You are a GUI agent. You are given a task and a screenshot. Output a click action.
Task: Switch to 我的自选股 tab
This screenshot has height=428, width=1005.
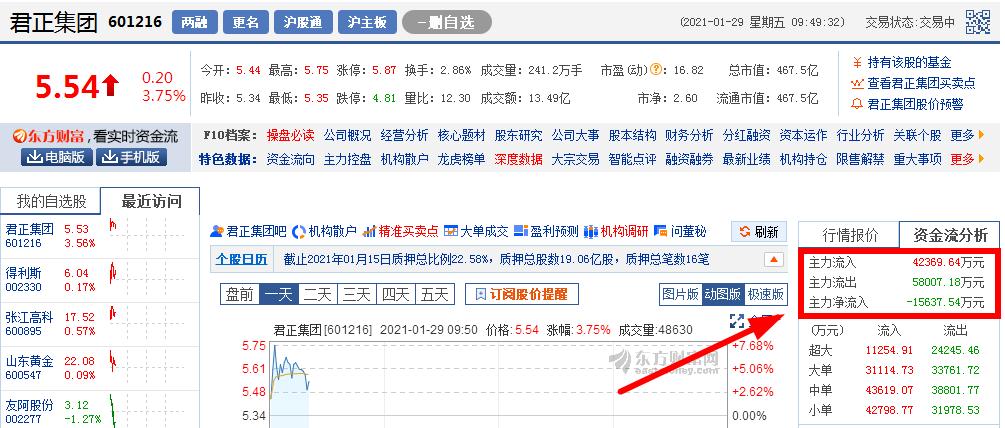coord(51,202)
